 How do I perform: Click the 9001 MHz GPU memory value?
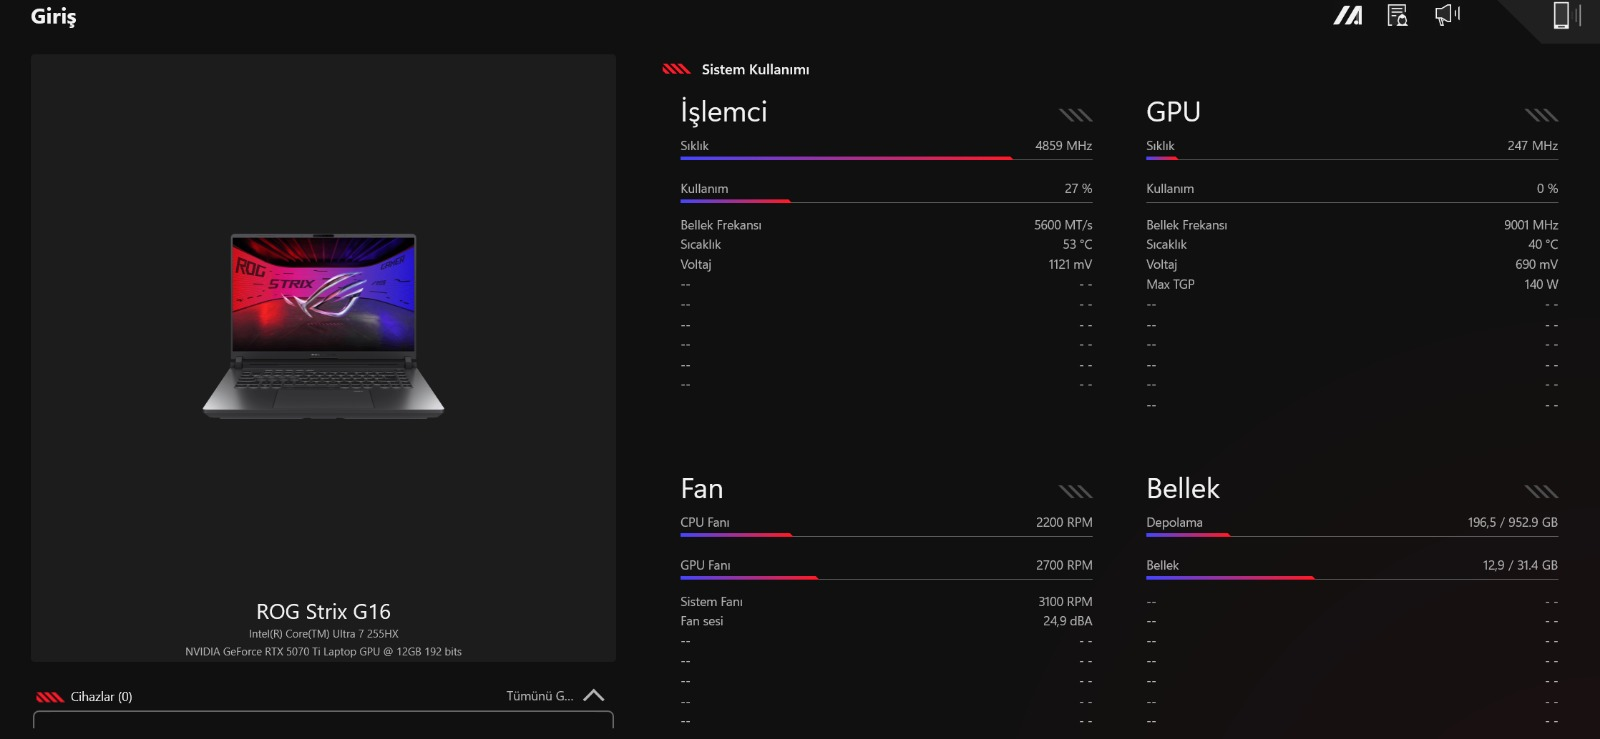[x=1531, y=225]
